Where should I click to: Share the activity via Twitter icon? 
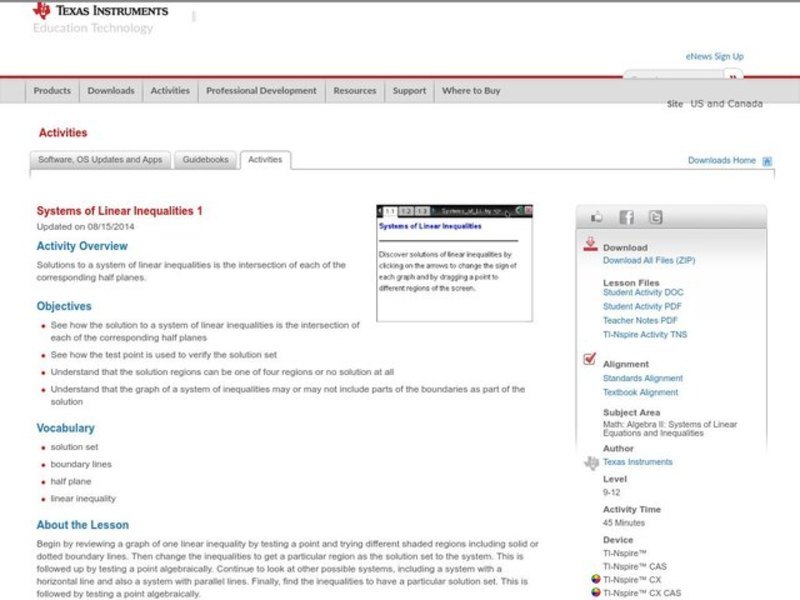click(655, 217)
